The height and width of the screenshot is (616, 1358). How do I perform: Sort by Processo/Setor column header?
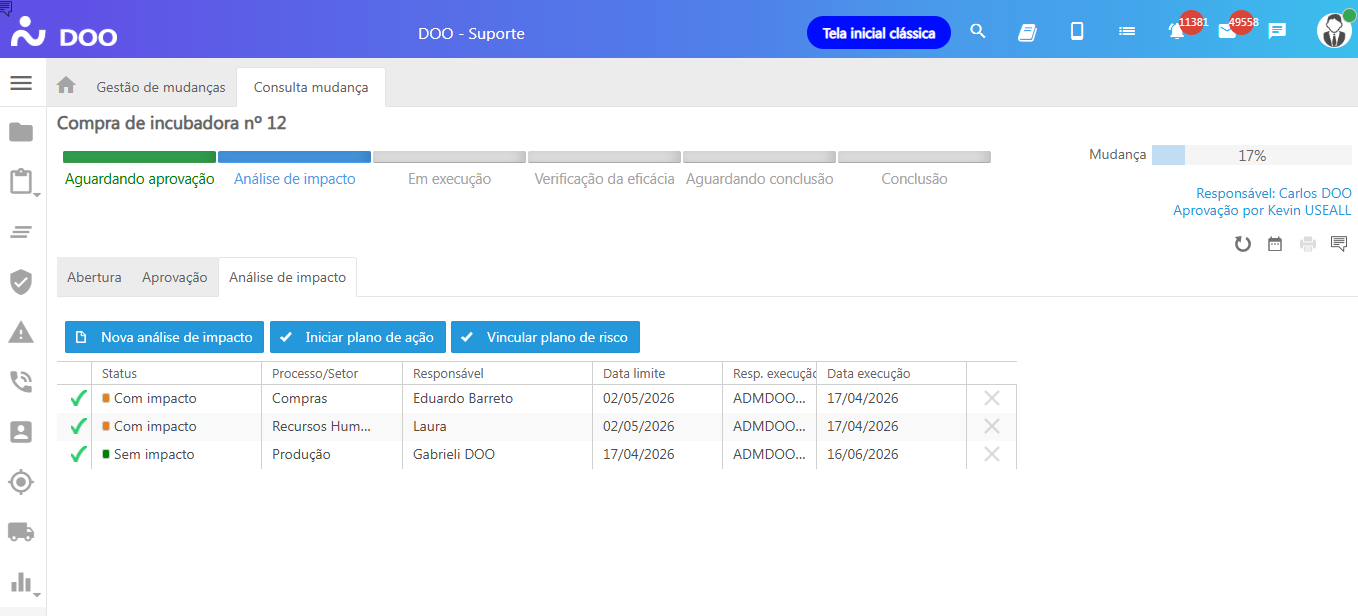[x=331, y=373]
